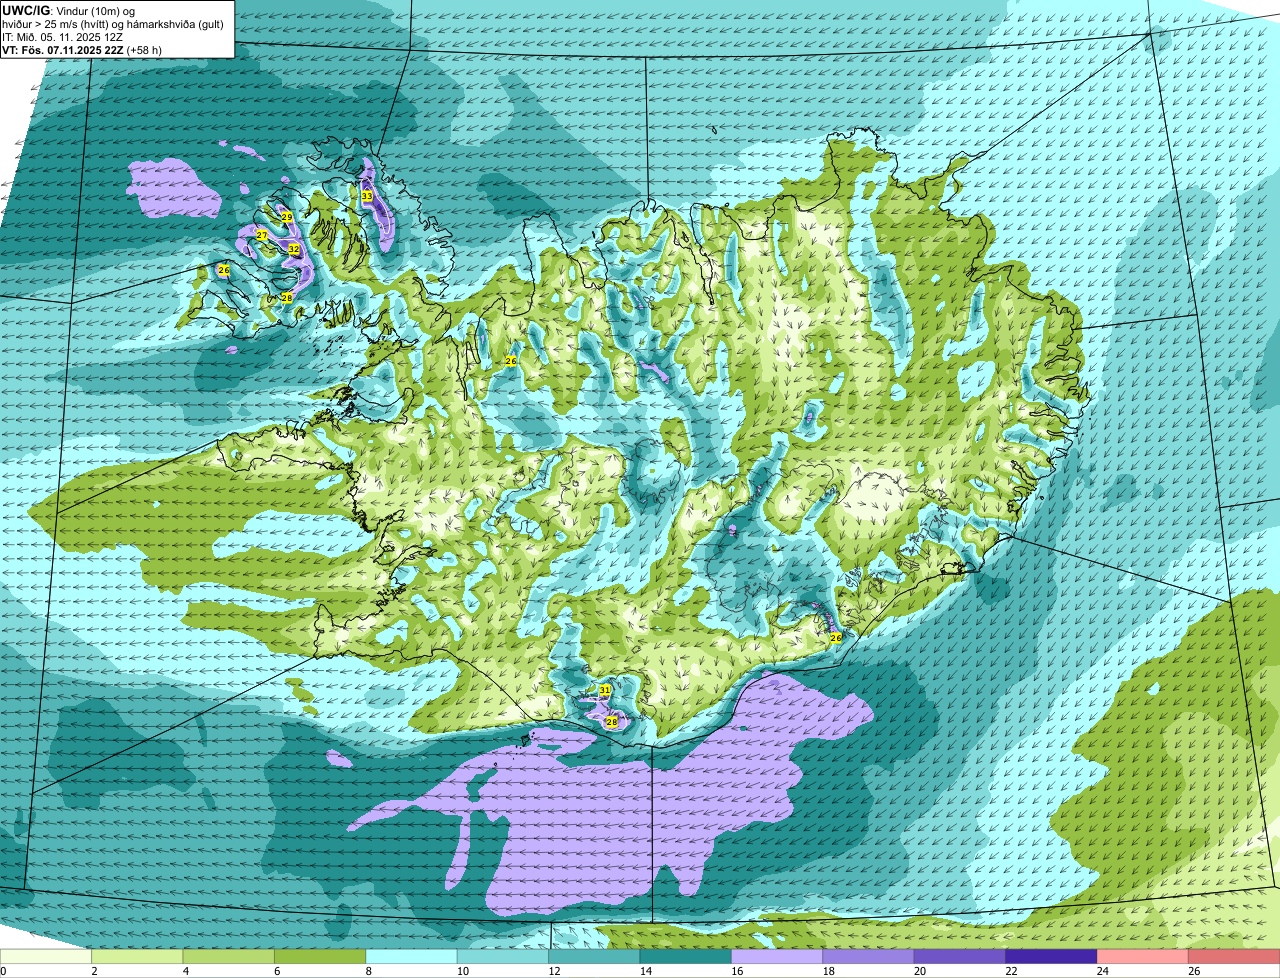Image resolution: width=1280 pixels, height=978 pixels.
Task: Pick the 20–22 m/s legend color band
Action: [959, 957]
